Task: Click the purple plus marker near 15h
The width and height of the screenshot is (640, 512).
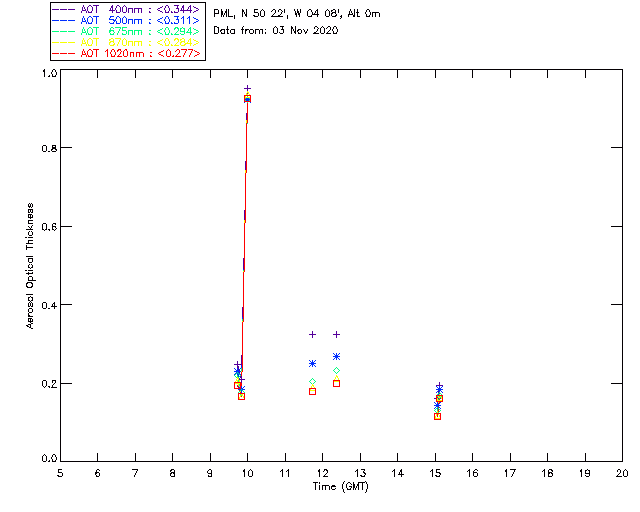Action: pos(440,385)
